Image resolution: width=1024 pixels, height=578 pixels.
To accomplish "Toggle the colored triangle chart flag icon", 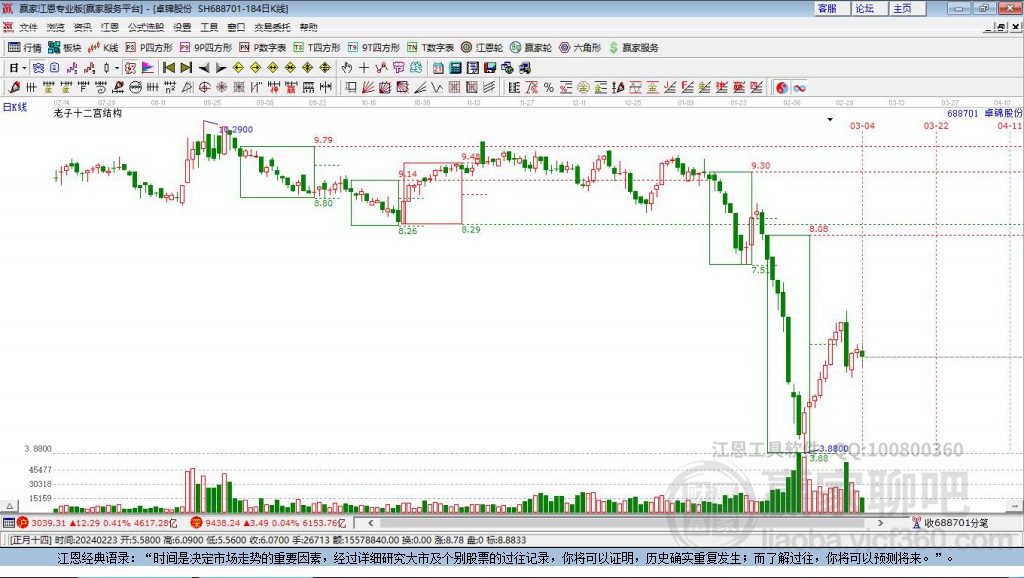I will click(148, 67).
